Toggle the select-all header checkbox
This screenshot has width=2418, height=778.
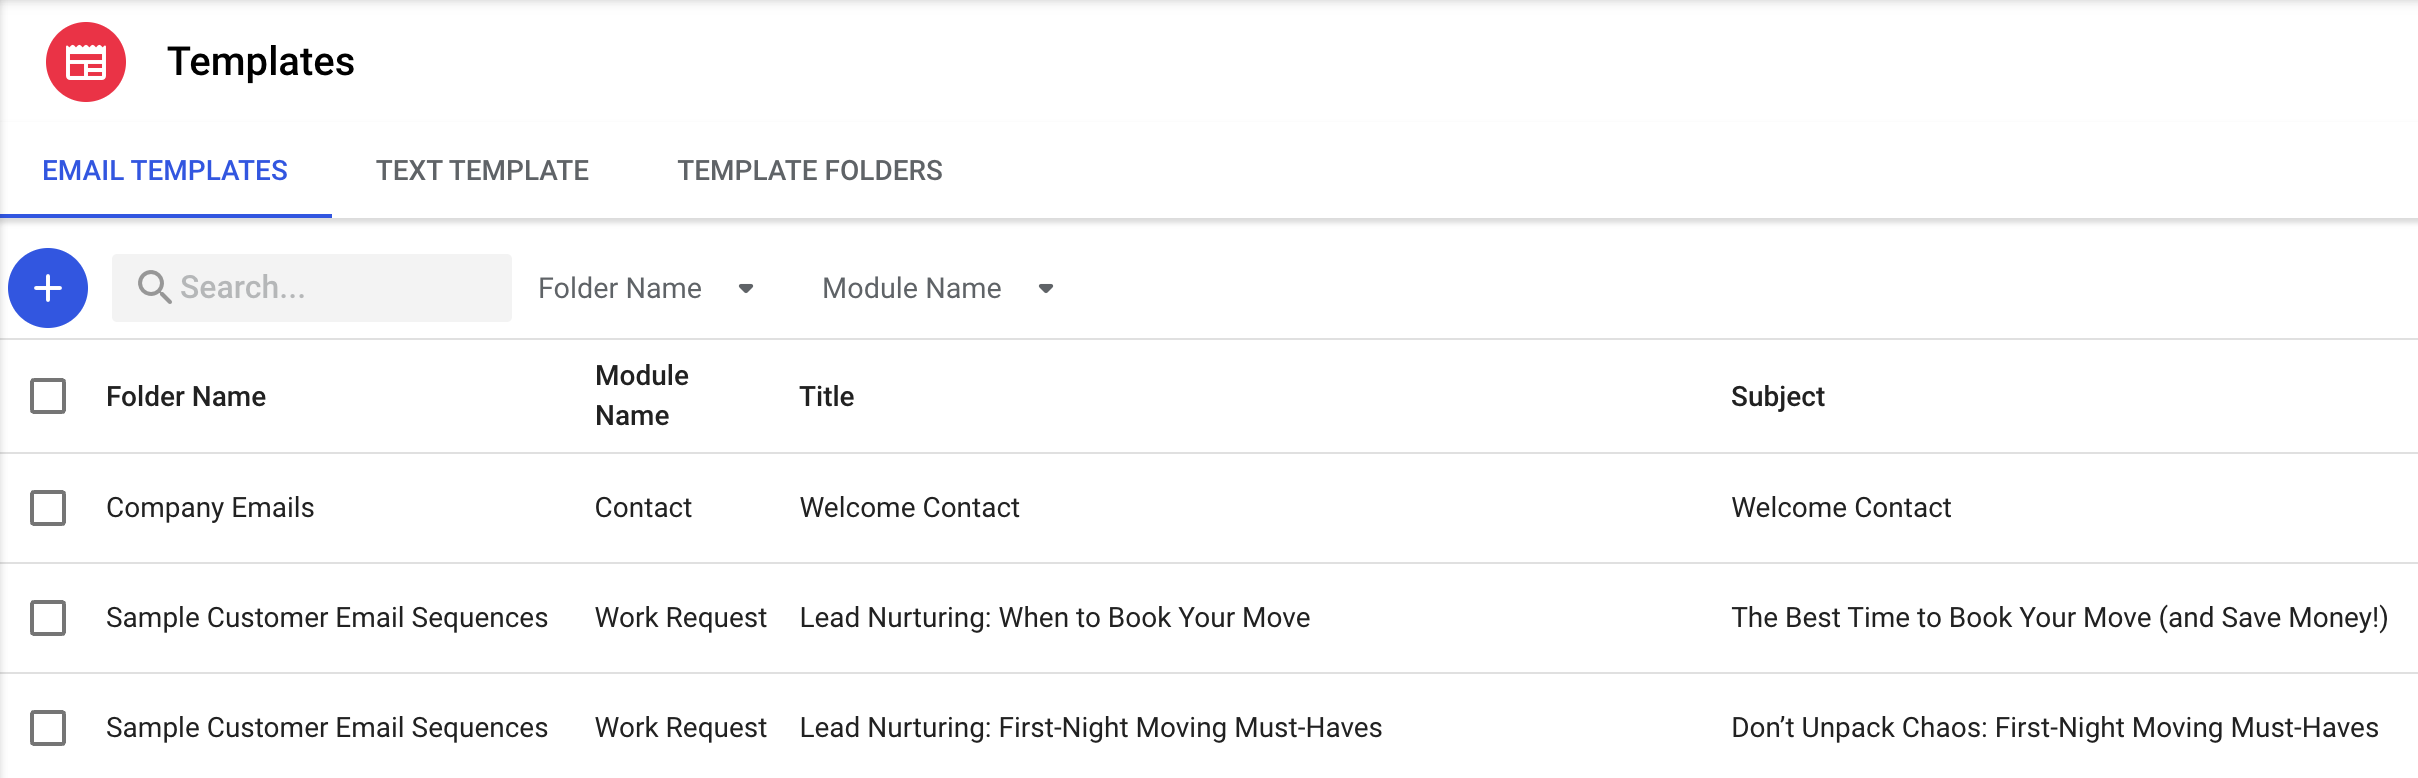click(x=48, y=396)
